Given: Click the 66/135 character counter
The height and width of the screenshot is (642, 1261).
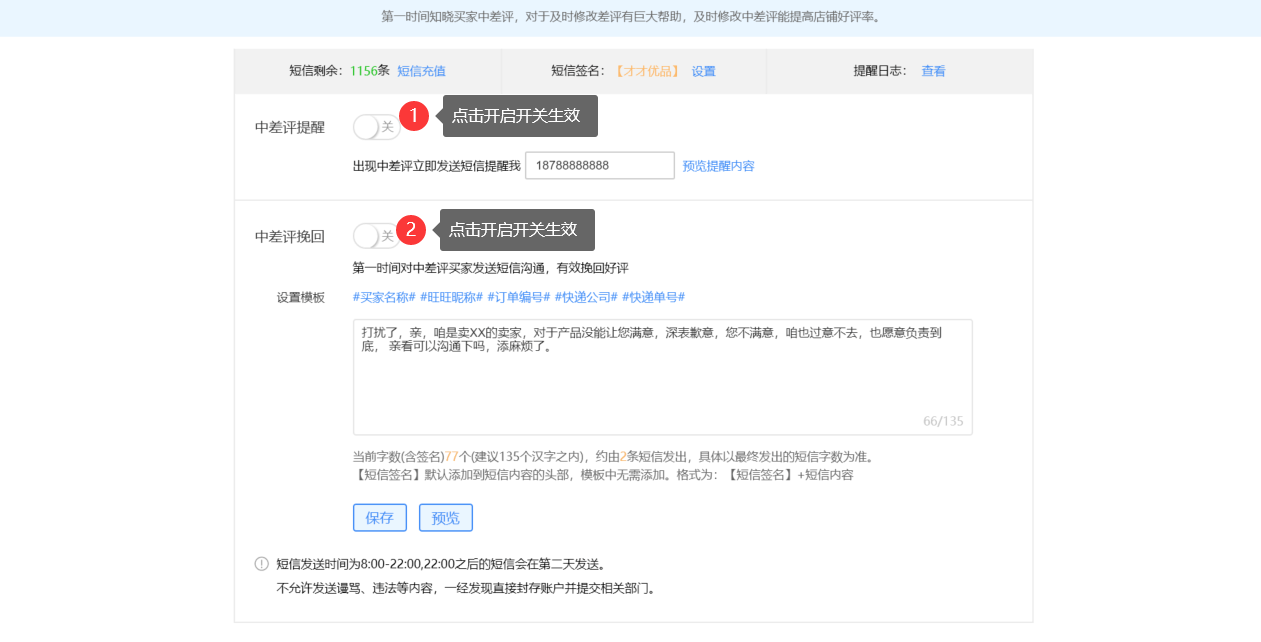Looking at the screenshot, I should point(943,421).
